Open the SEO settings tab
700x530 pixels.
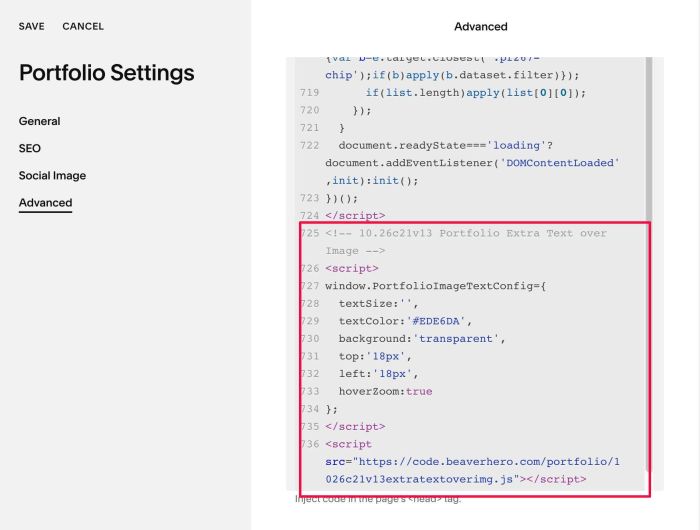pyautogui.click(x=29, y=148)
